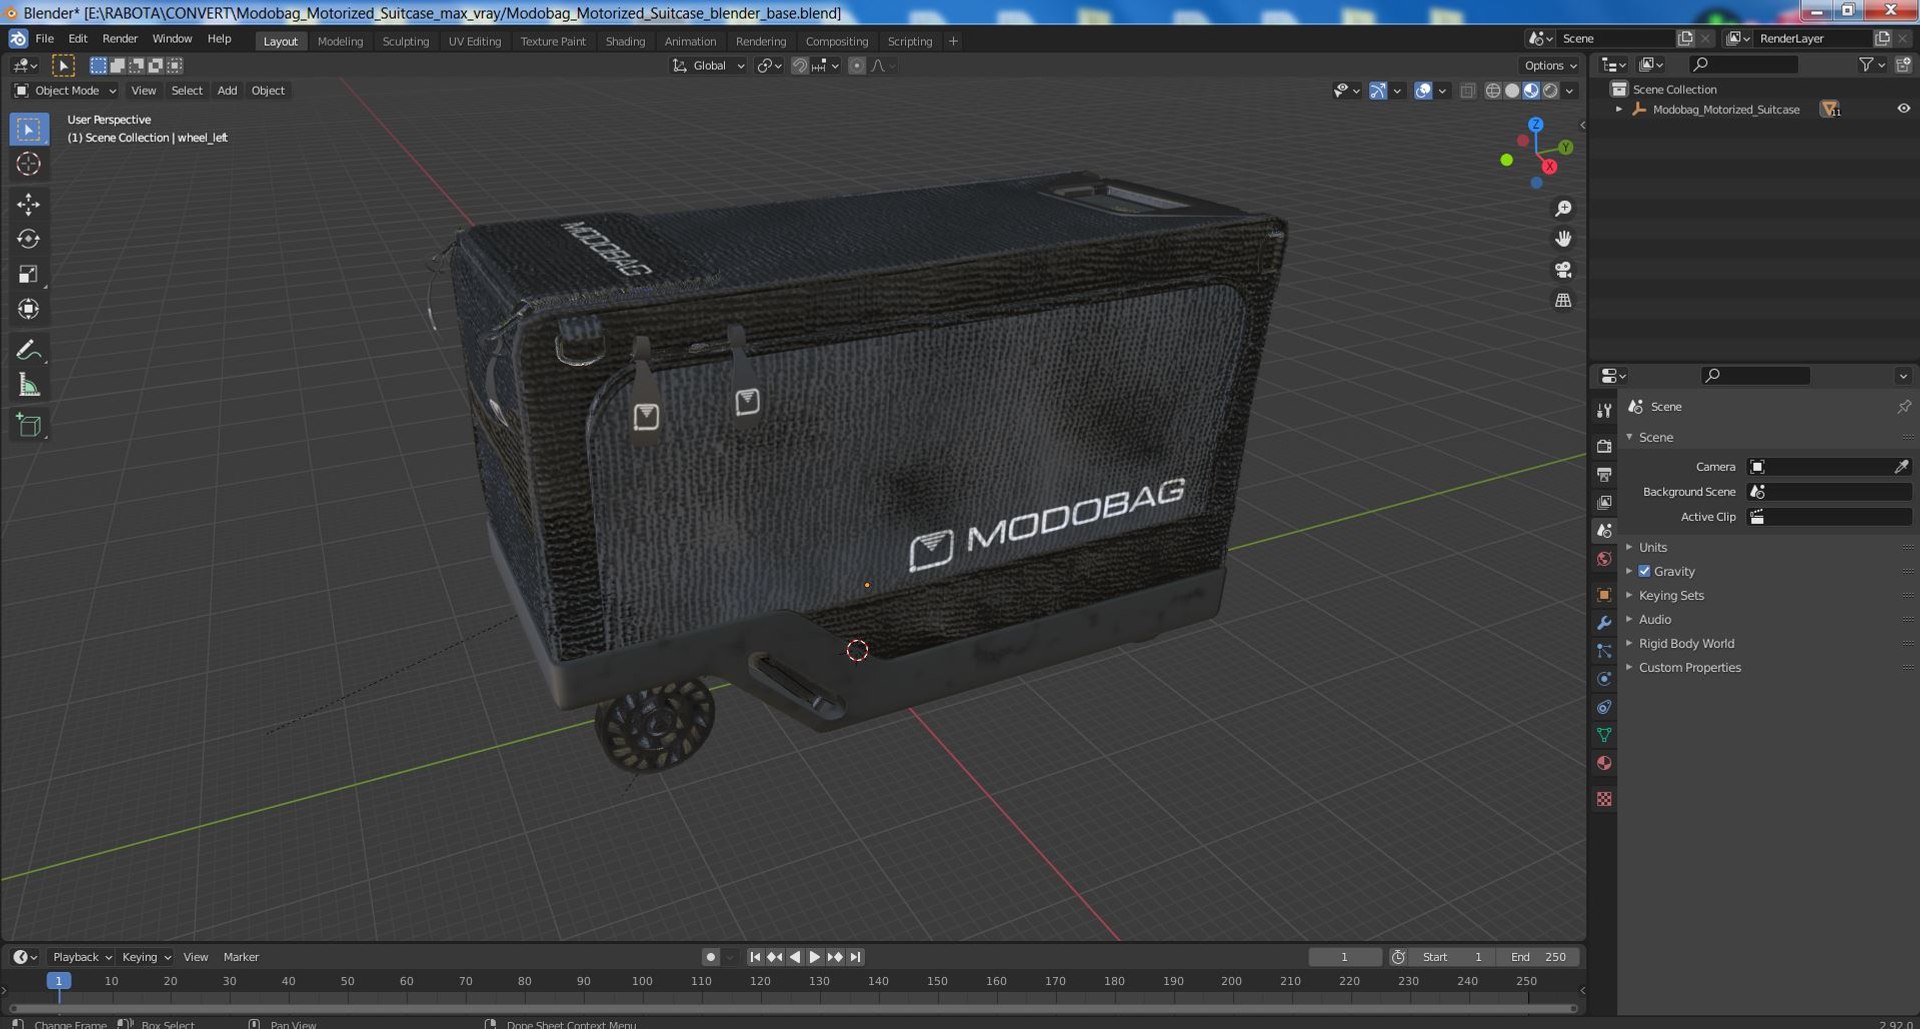Click the outliner search field
The image size is (1920, 1029).
click(x=1743, y=65)
